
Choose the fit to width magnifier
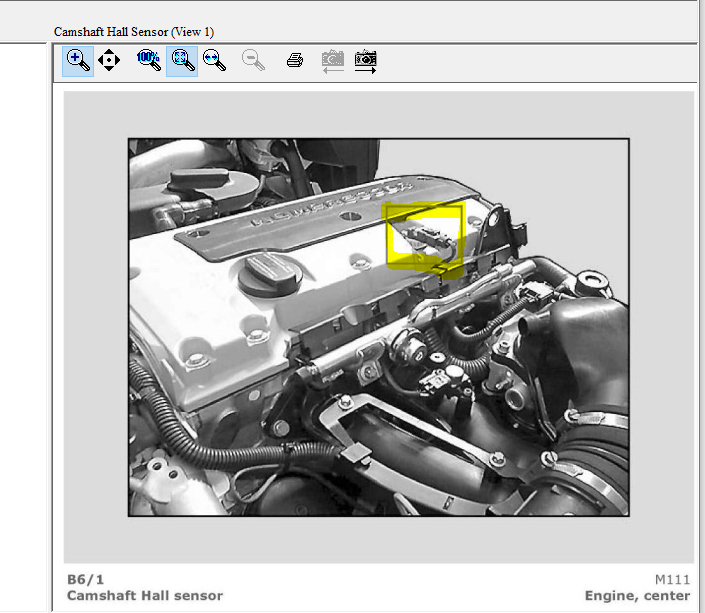tap(214, 60)
